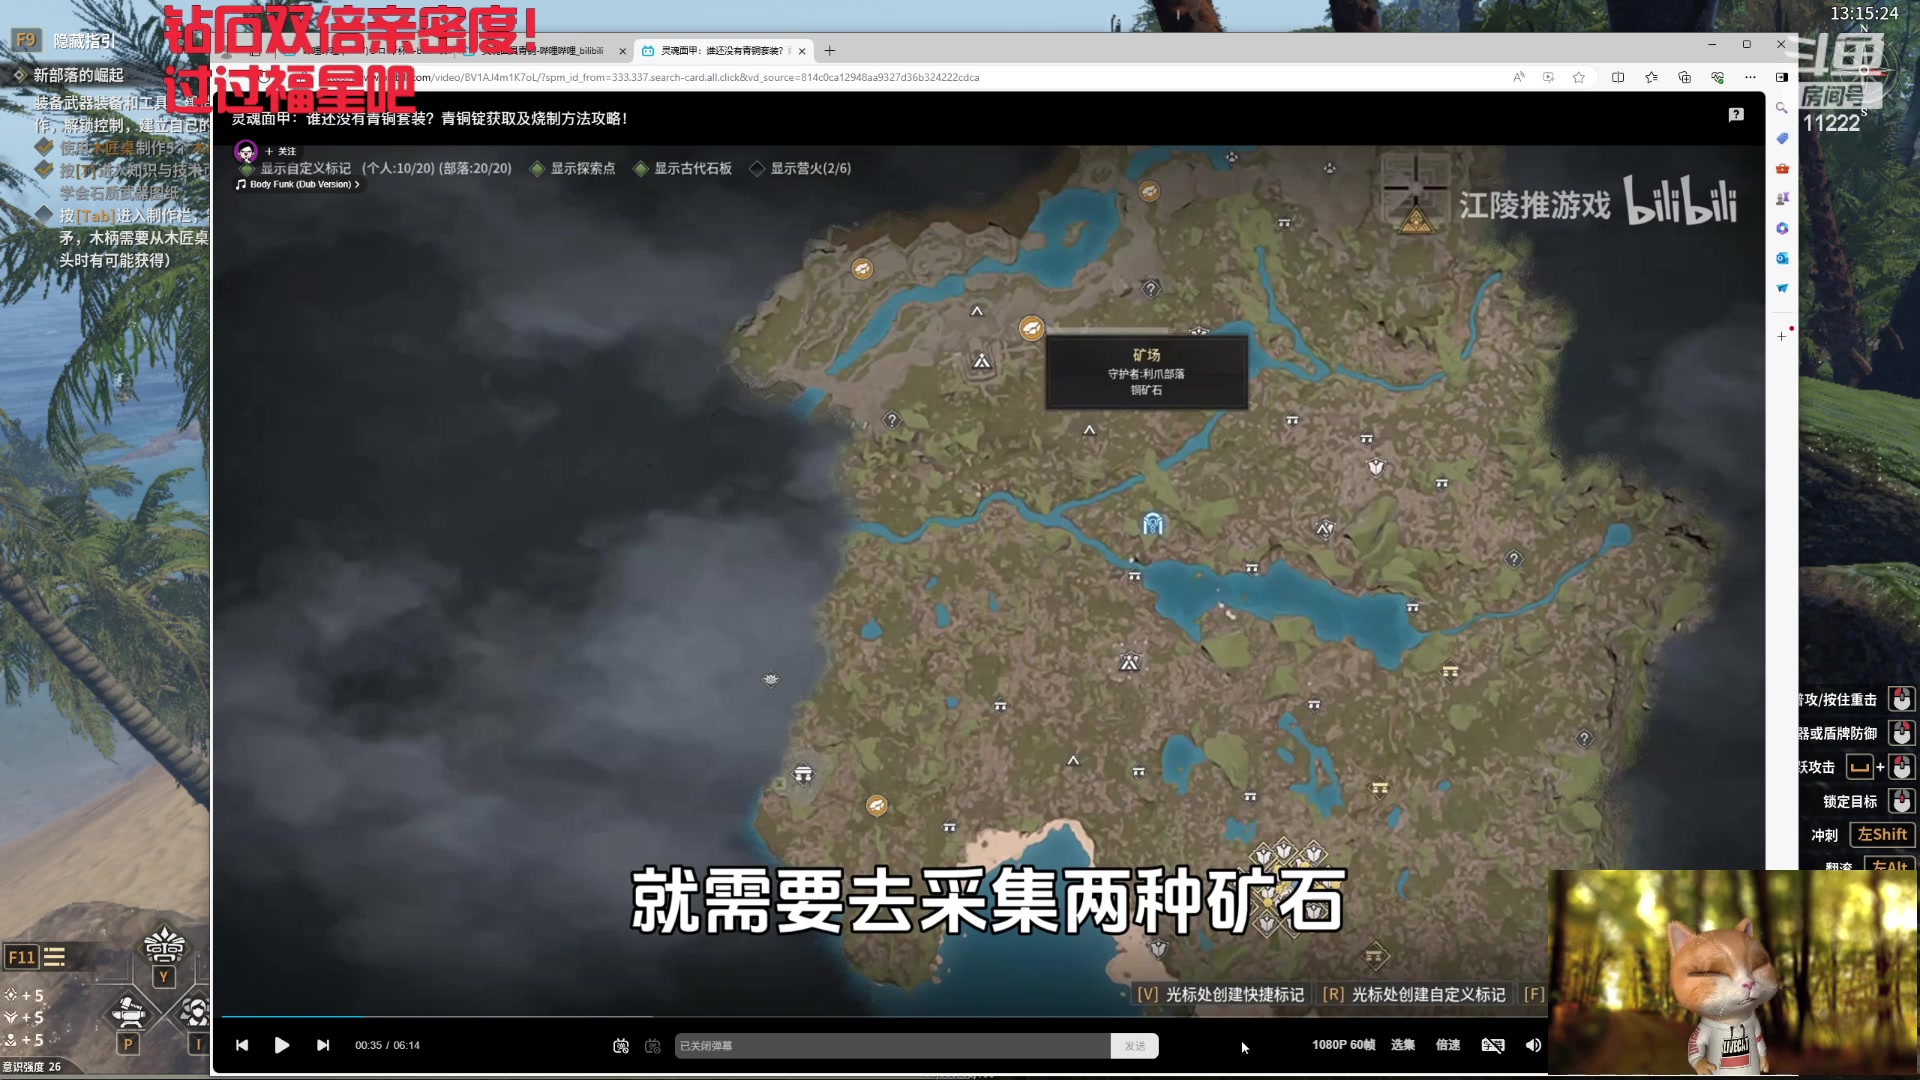
Task: Open the sidebar Microsoft 365 icon
Action: pos(1781,228)
